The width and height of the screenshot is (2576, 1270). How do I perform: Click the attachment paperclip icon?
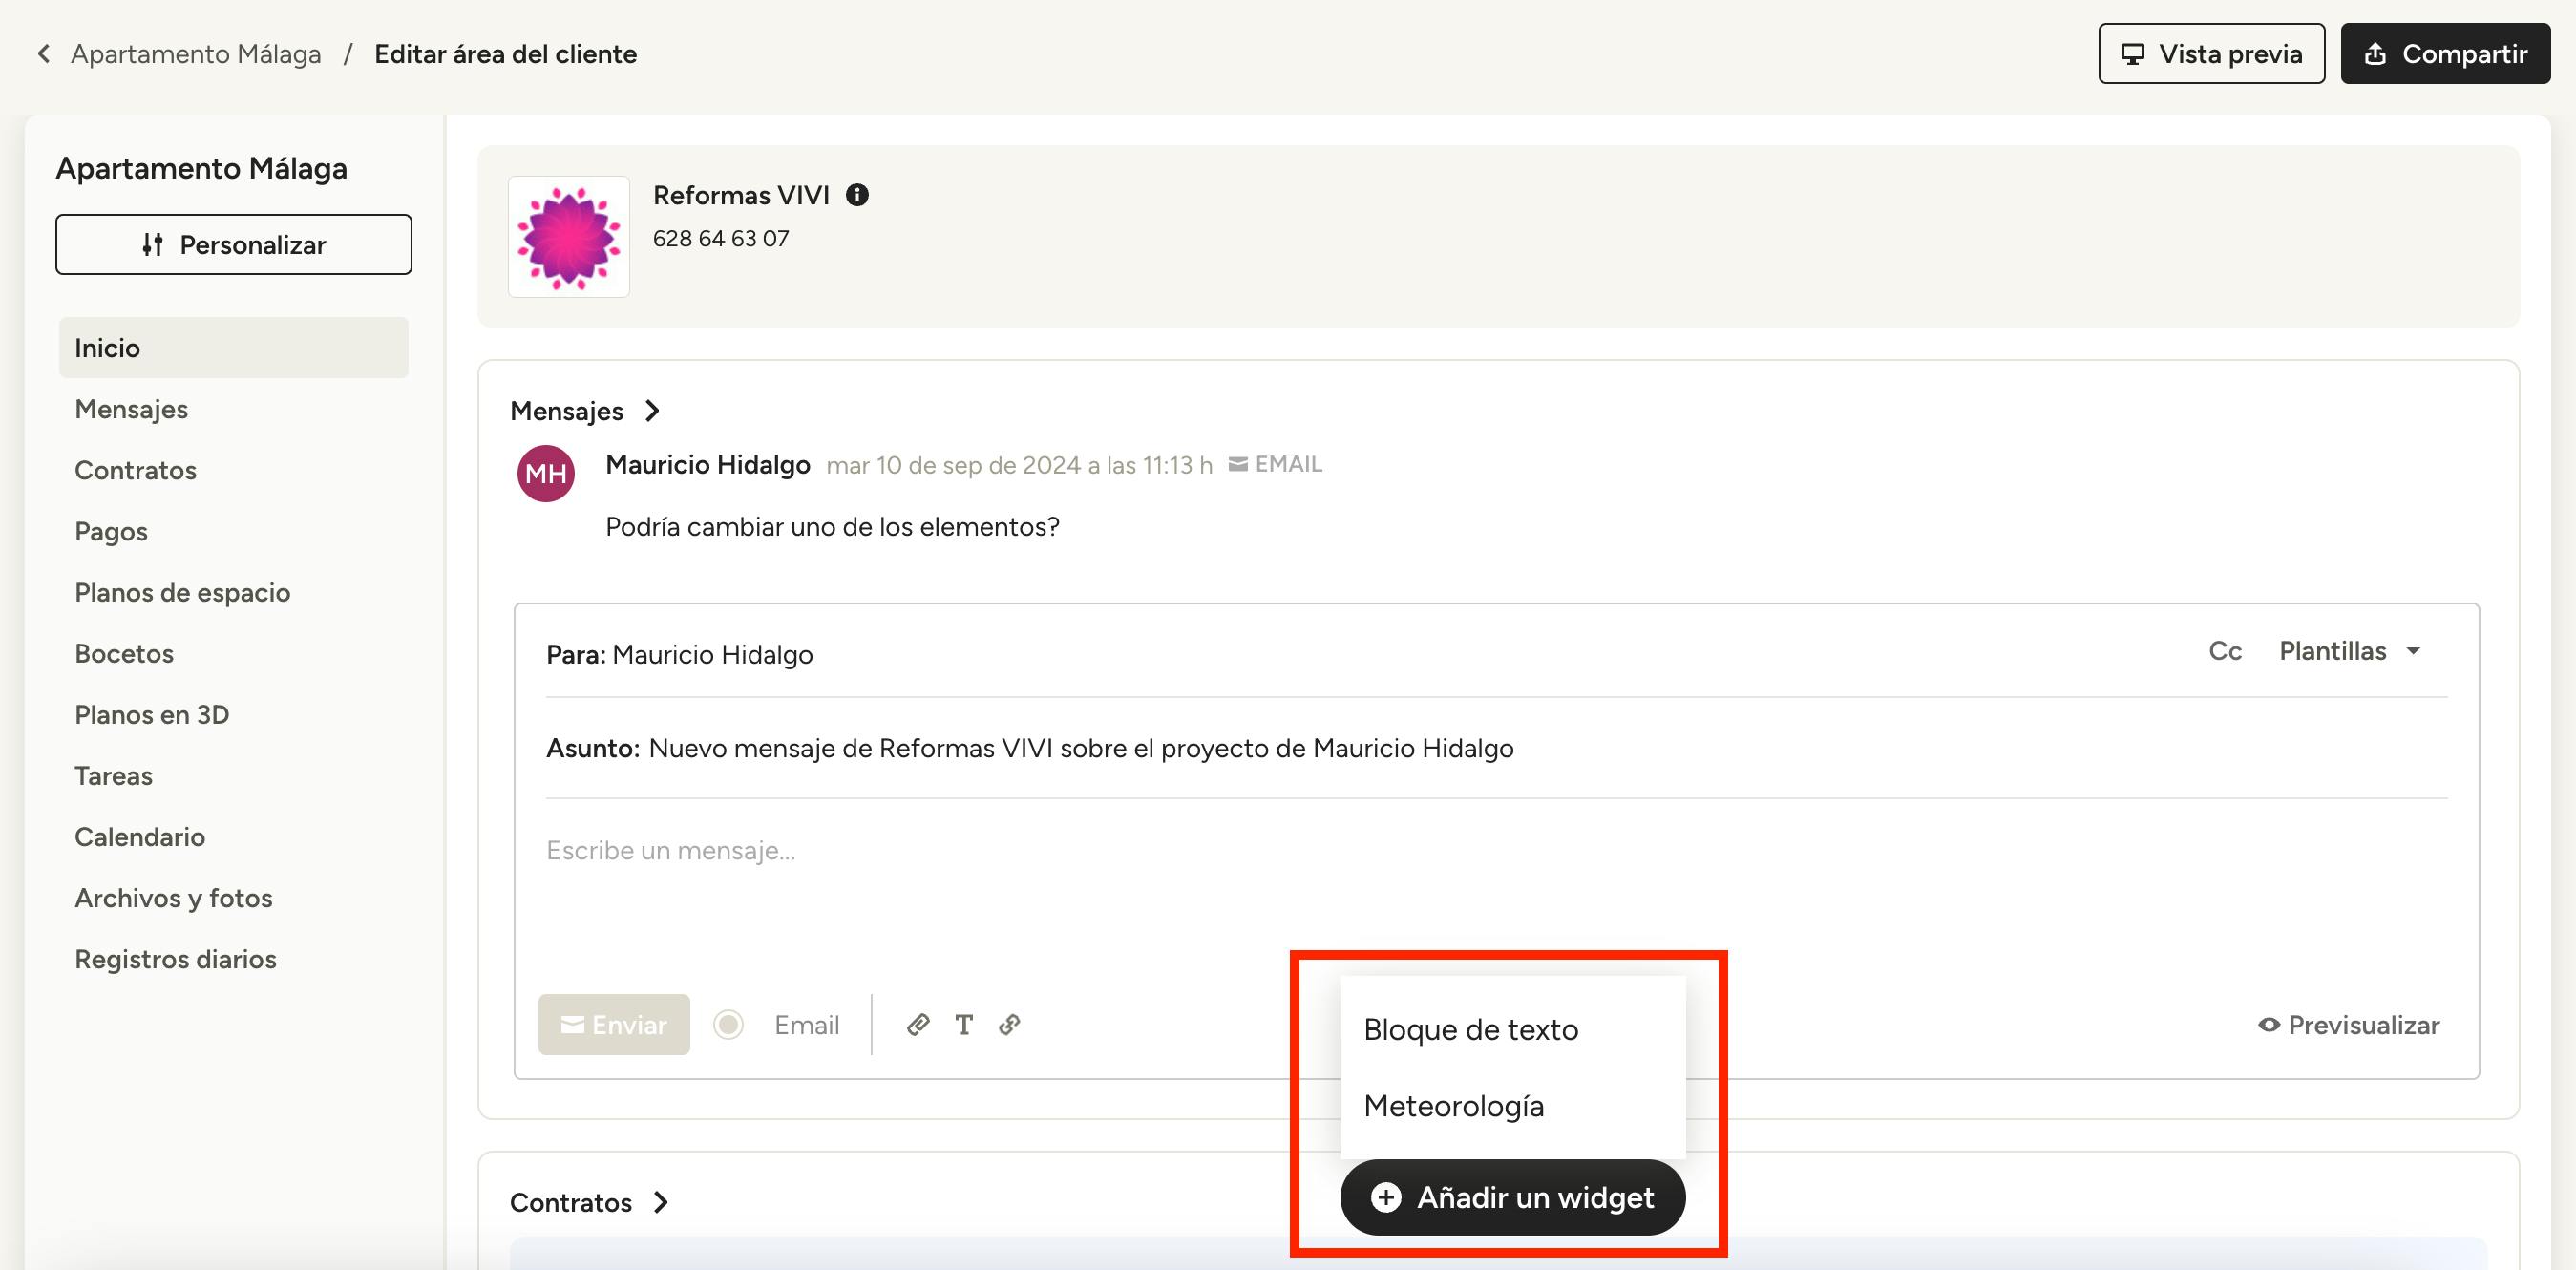coord(918,1024)
